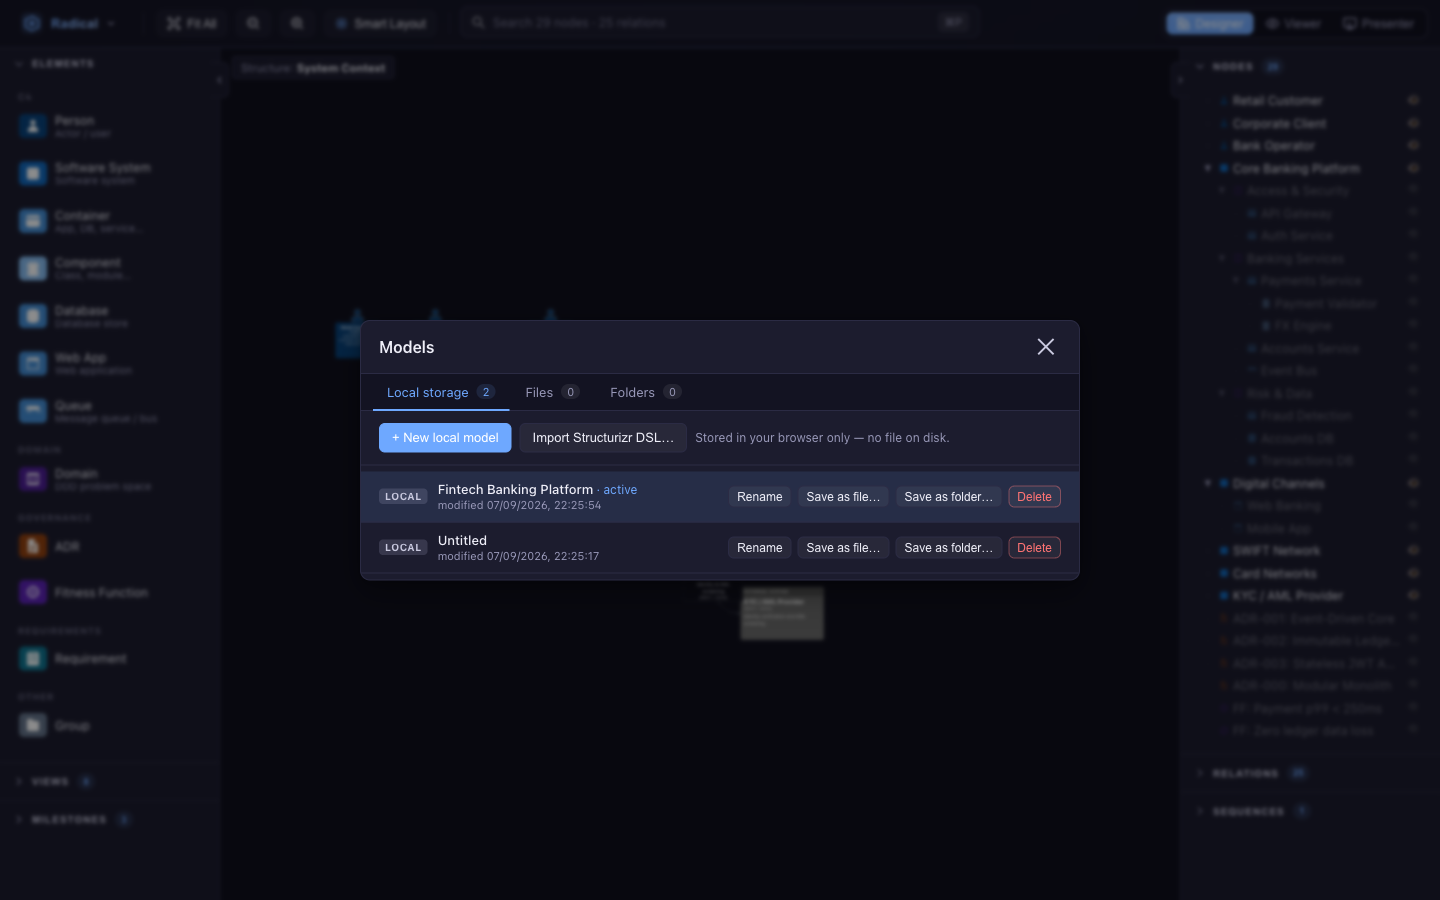Screen dimensions: 1440x900
Task: Select the Software System element icon
Action: pyautogui.click(x=33, y=174)
